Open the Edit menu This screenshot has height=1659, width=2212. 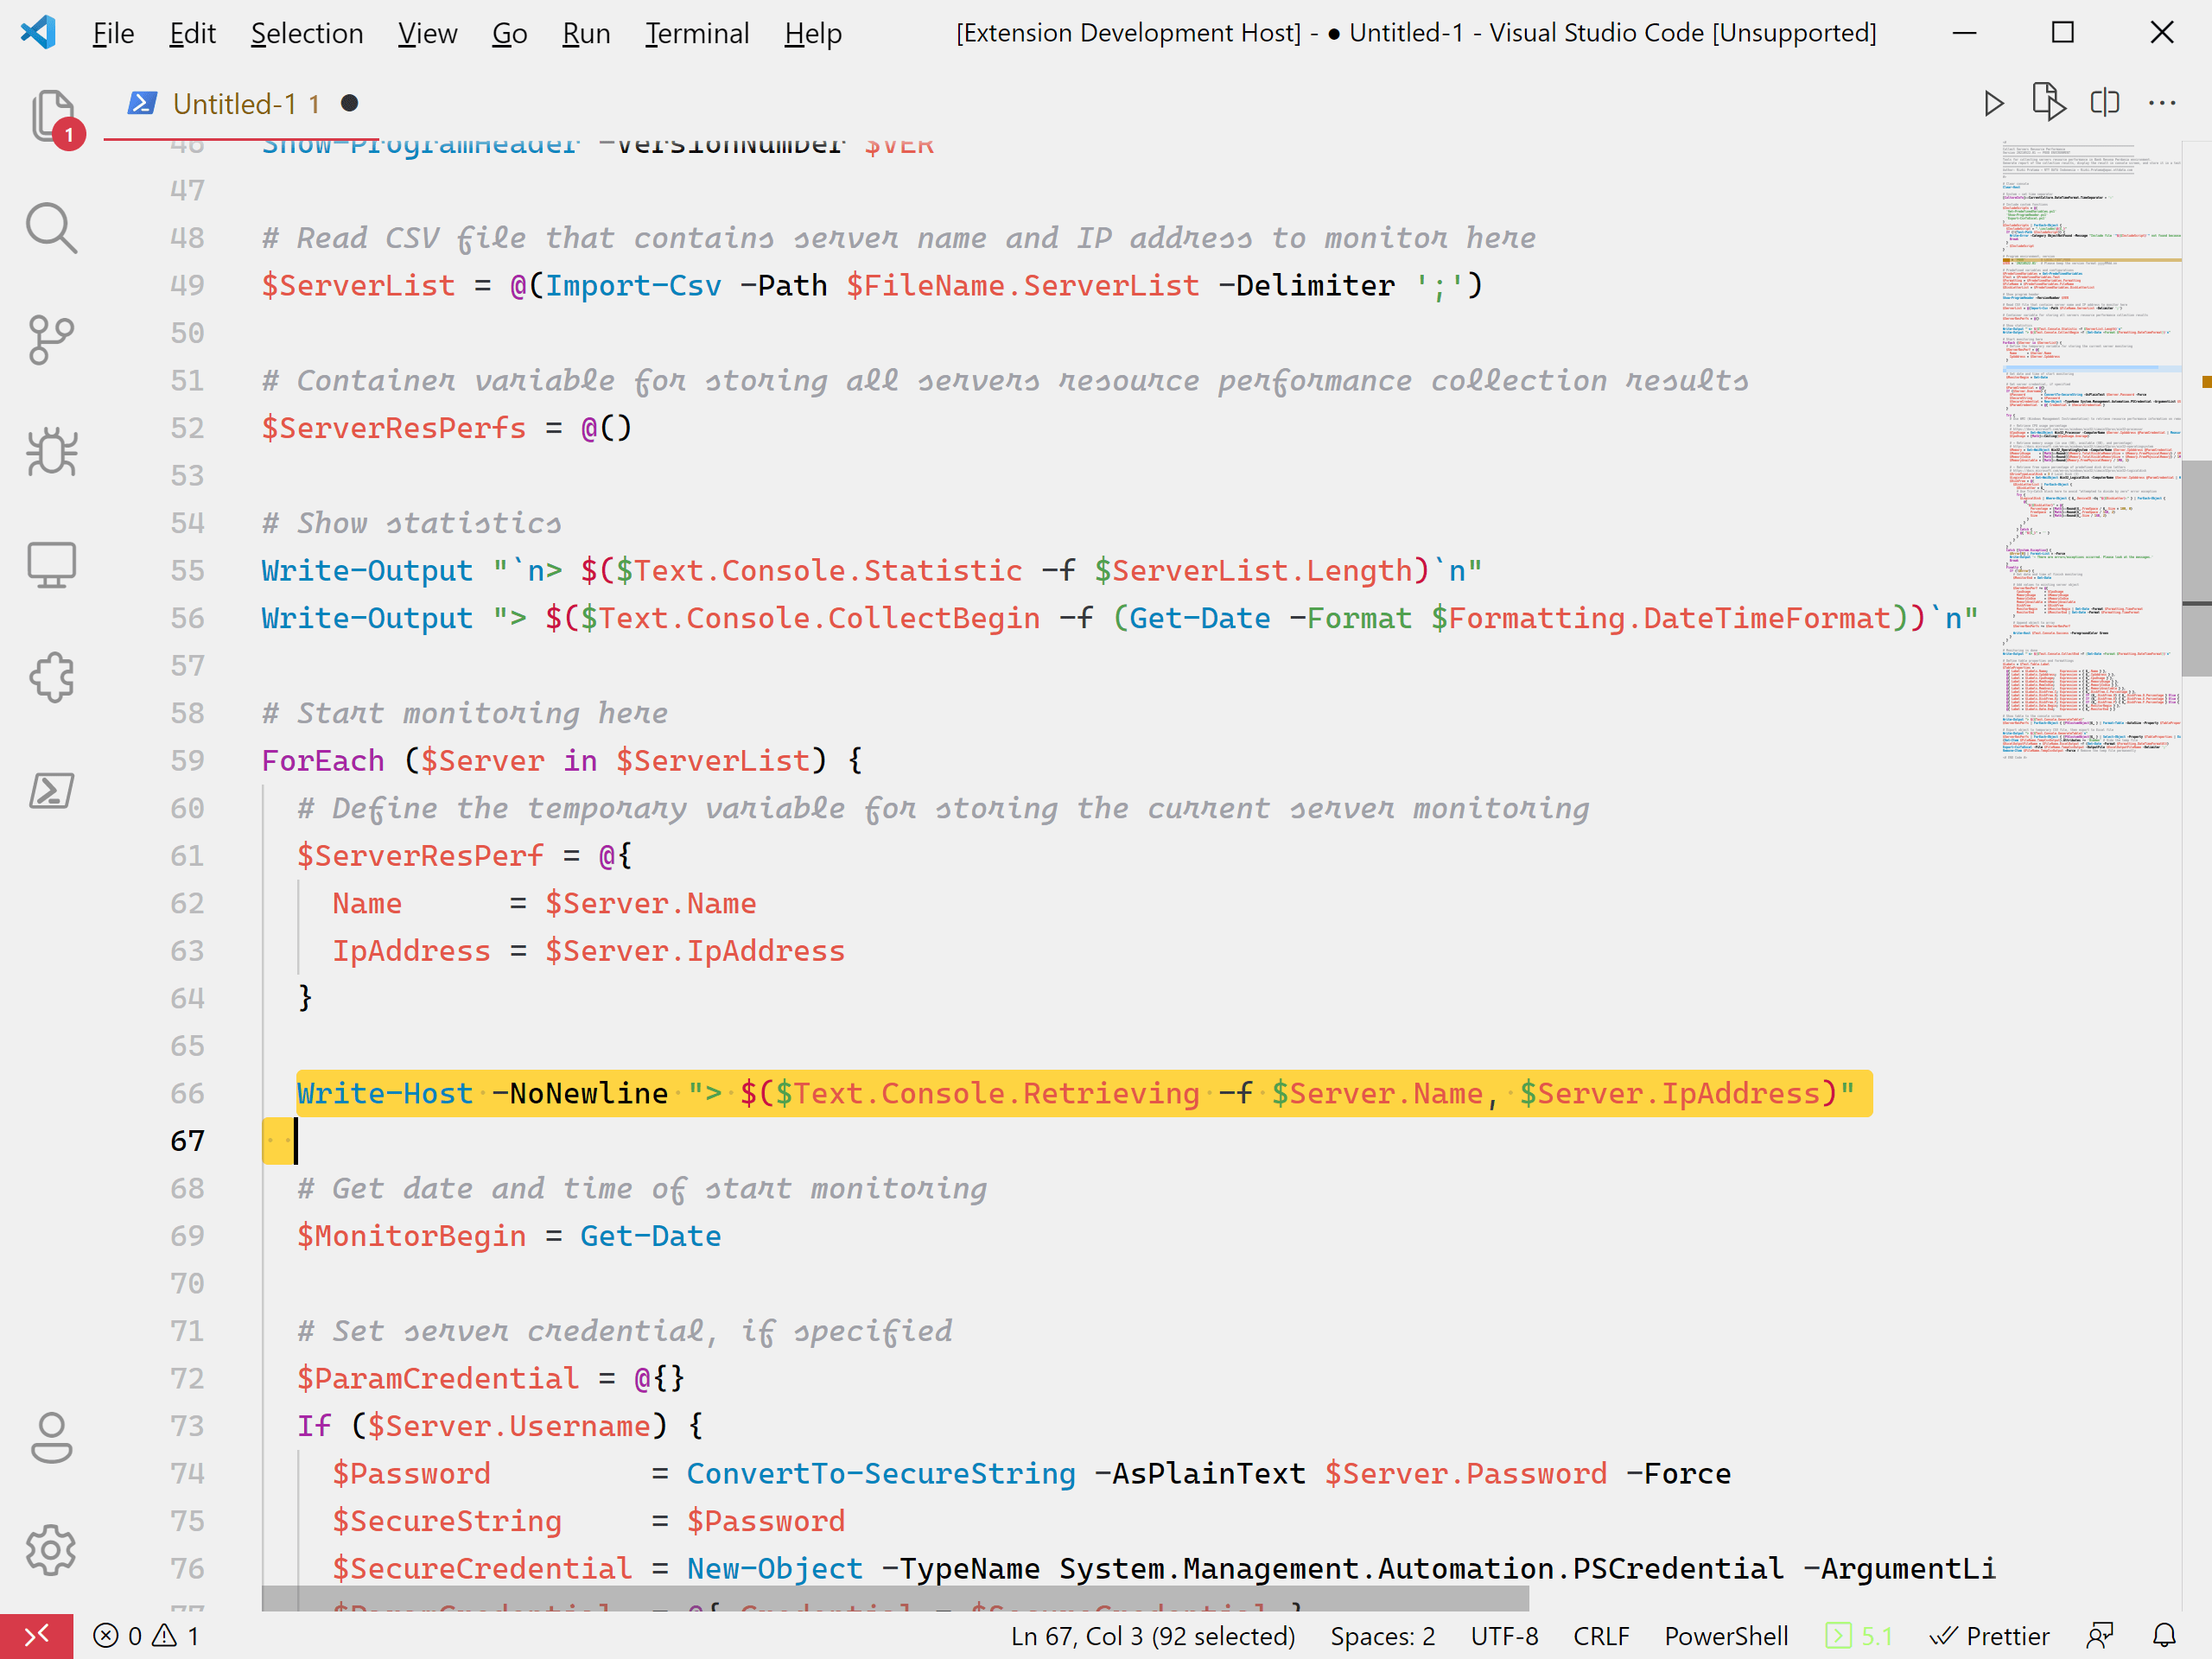192,33
